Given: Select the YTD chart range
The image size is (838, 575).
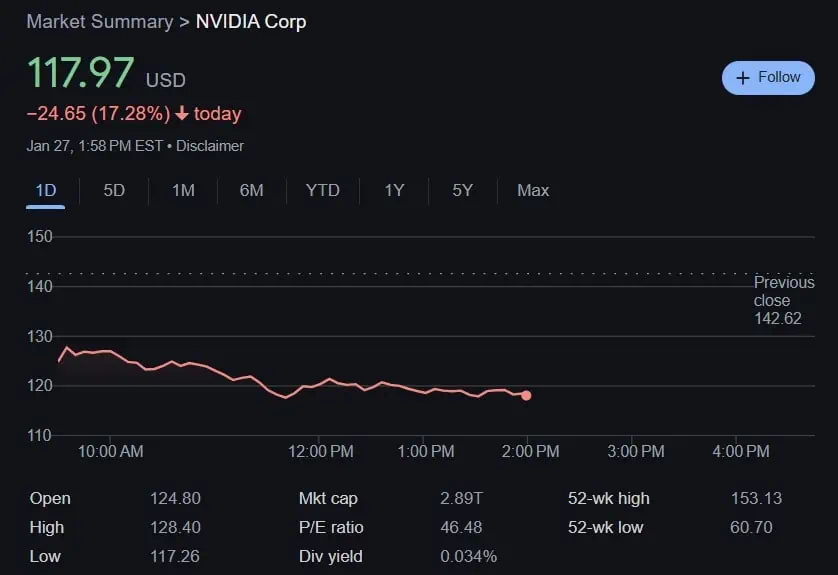Looking at the screenshot, I should (322, 190).
